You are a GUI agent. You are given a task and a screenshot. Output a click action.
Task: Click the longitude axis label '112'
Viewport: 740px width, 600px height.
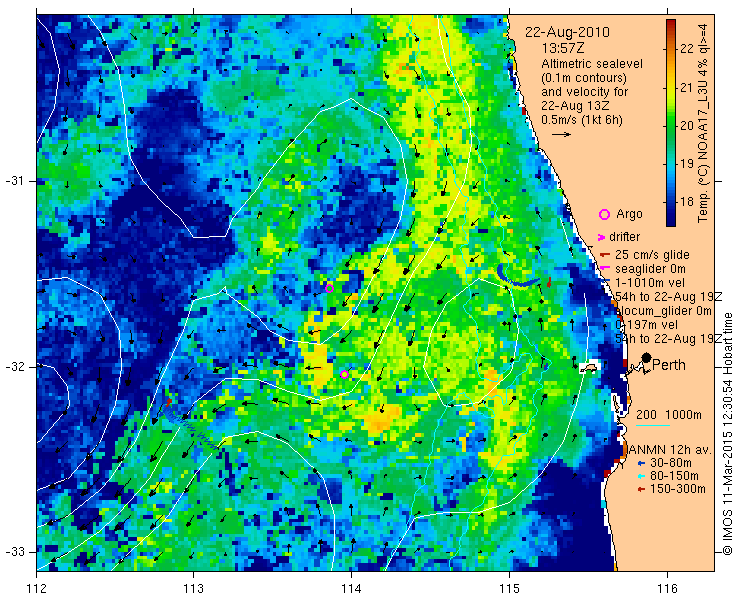tap(36, 589)
